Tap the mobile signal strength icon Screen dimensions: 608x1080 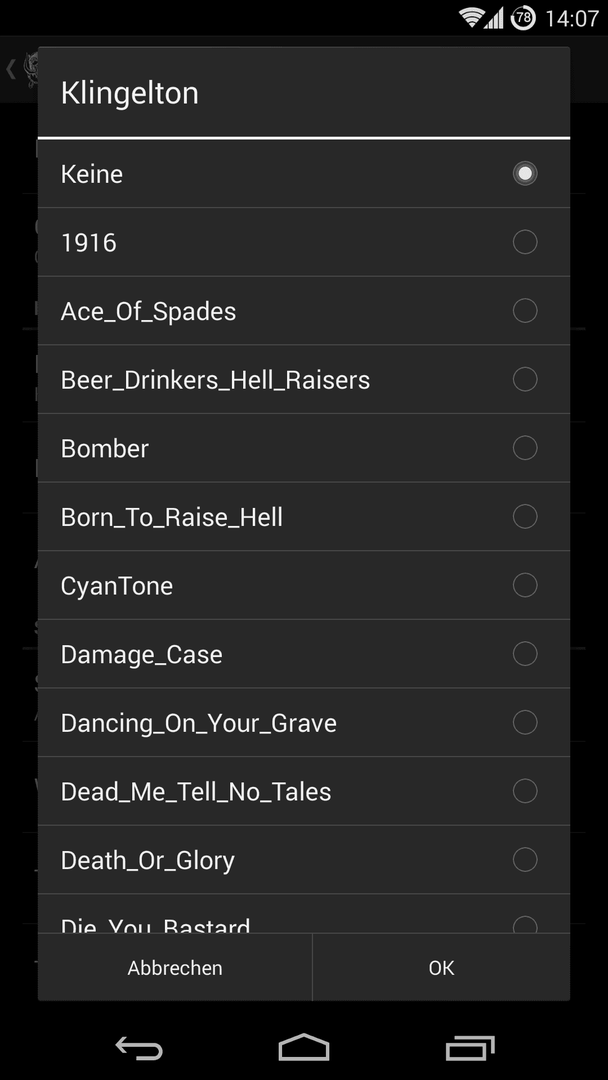pos(493,18)
